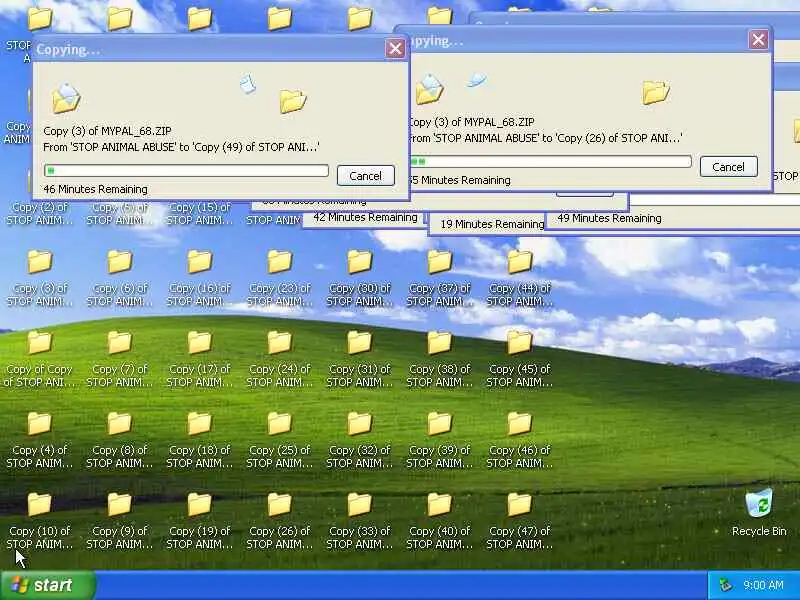Click folder Copy (40) of STOP ANIM
The image size is (800, 600).
(x=439, y=521)
